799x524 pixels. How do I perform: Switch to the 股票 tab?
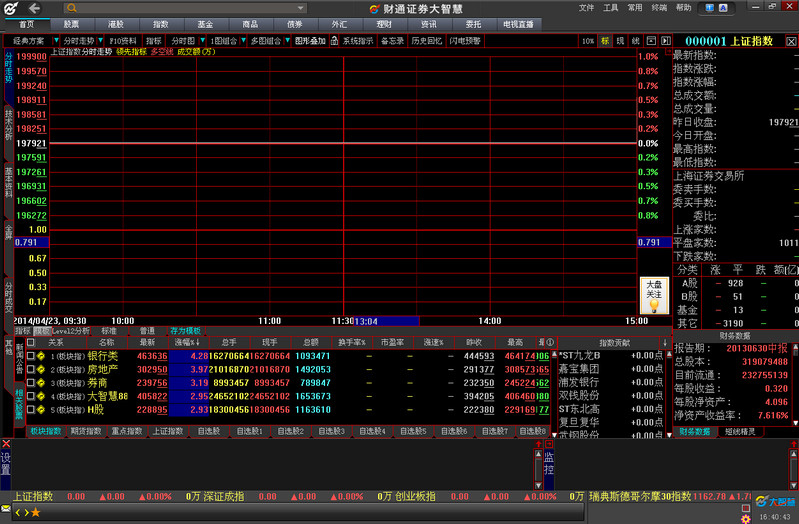tap(72, 24)
